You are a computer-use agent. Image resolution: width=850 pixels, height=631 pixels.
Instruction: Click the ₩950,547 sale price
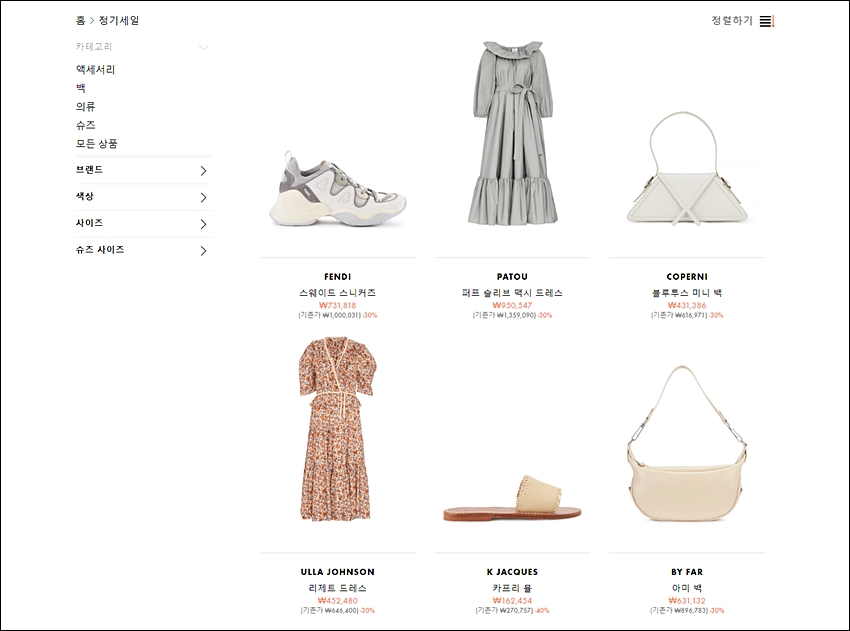coord(512,305)
